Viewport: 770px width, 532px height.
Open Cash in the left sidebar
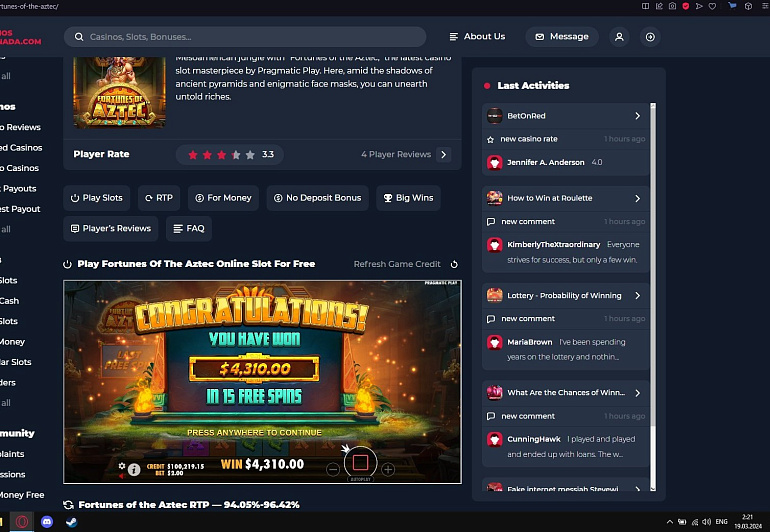click(10, 301)
